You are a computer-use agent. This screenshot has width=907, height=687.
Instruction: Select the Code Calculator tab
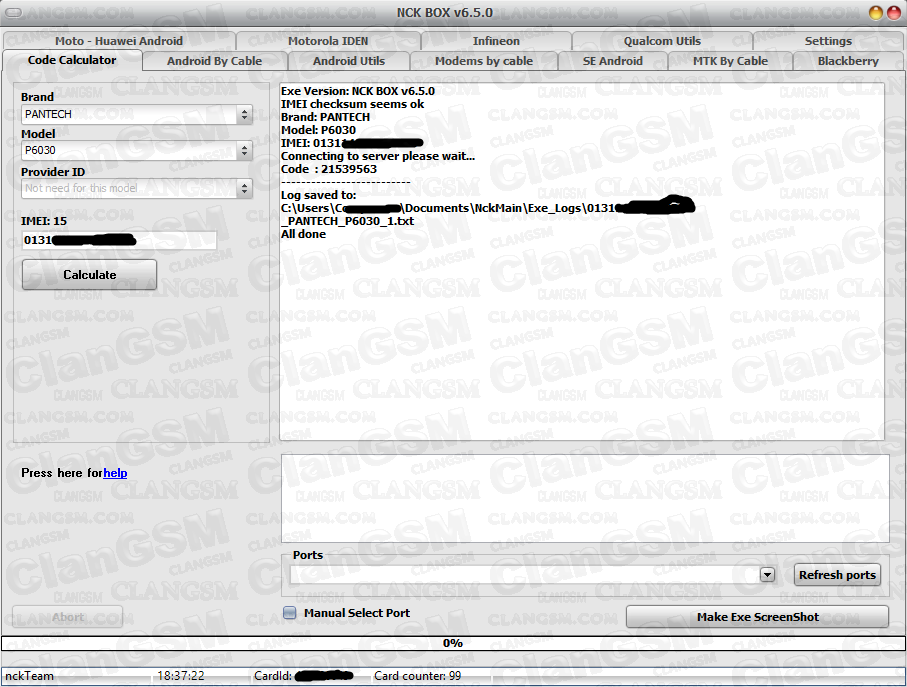click(x=72, y=60)
